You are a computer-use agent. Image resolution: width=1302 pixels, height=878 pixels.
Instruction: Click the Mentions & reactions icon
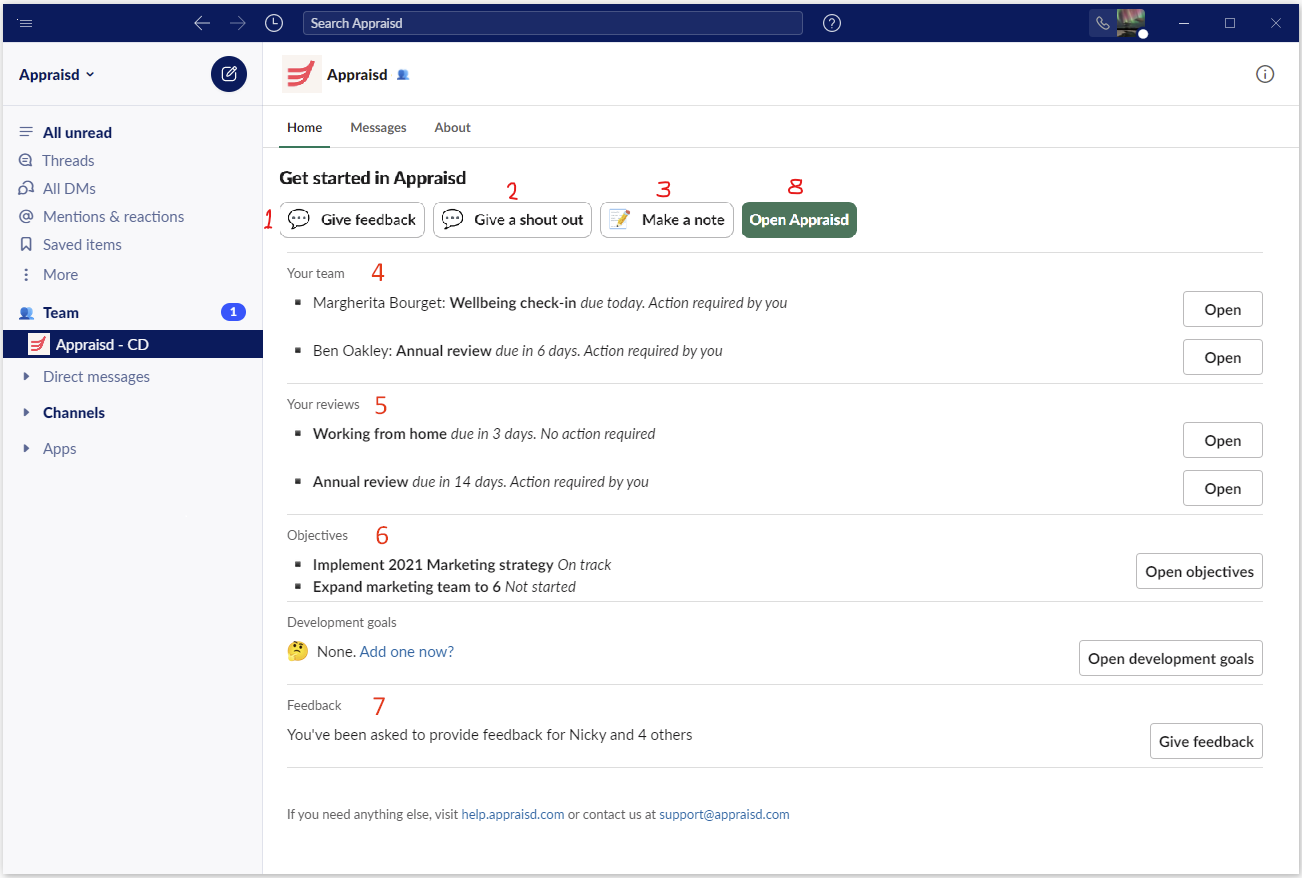pos(26,216)
